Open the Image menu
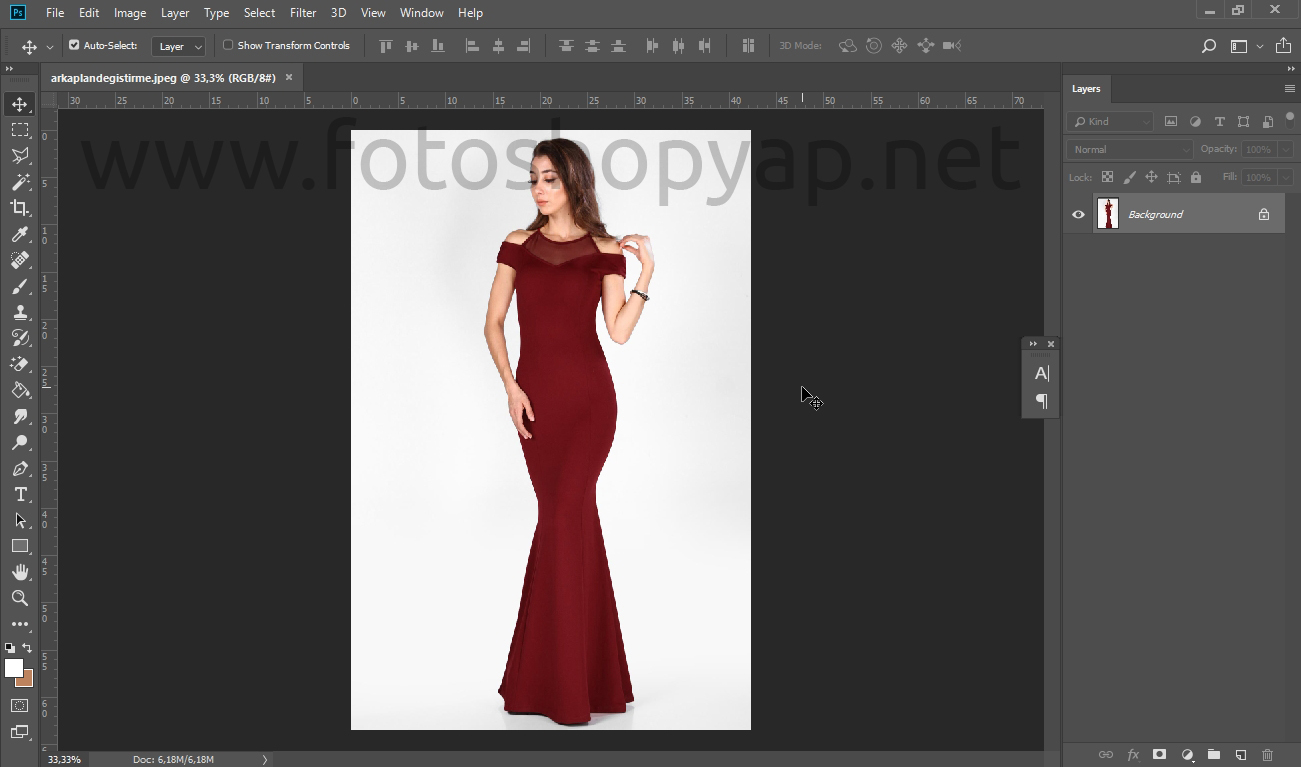This screenshot has width=1301, height=767. 130,13
